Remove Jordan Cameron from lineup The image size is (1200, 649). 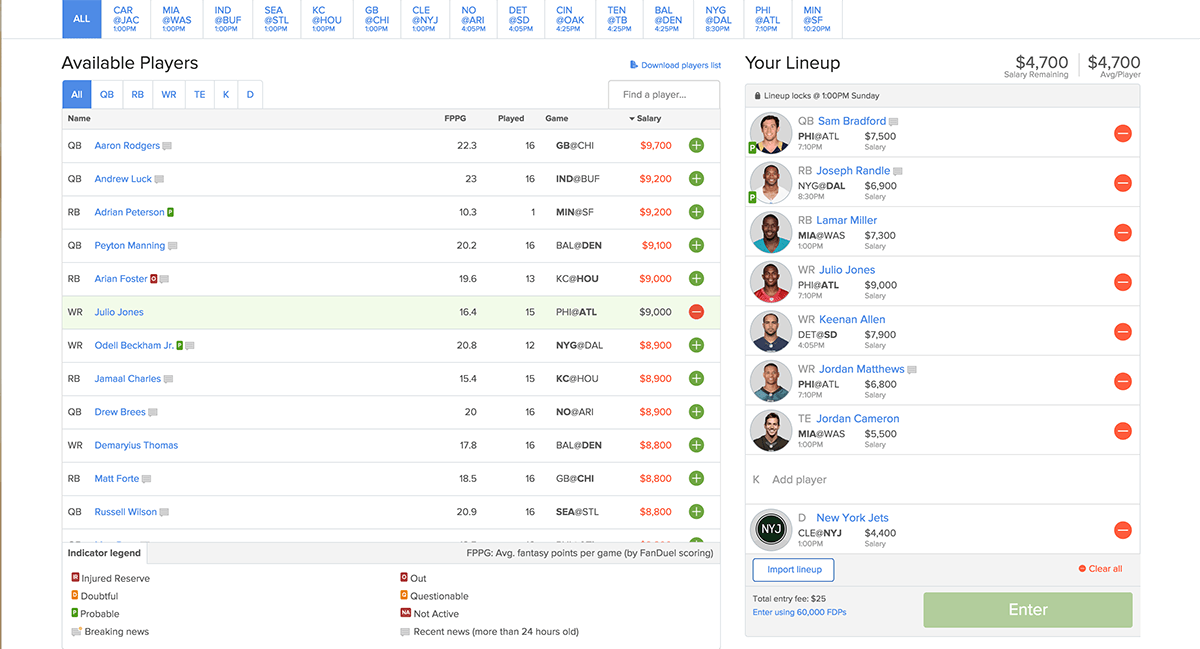tap(1122, 431)
